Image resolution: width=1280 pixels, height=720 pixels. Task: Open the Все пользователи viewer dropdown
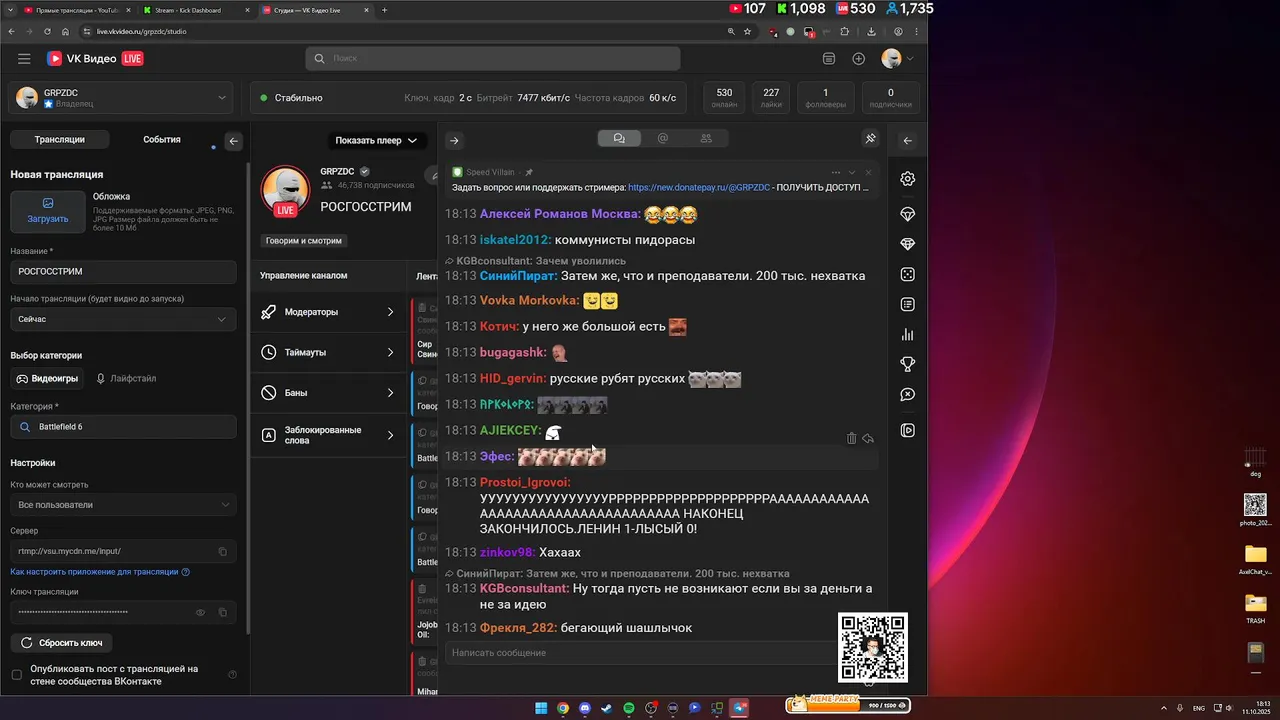tap(124, 505)
